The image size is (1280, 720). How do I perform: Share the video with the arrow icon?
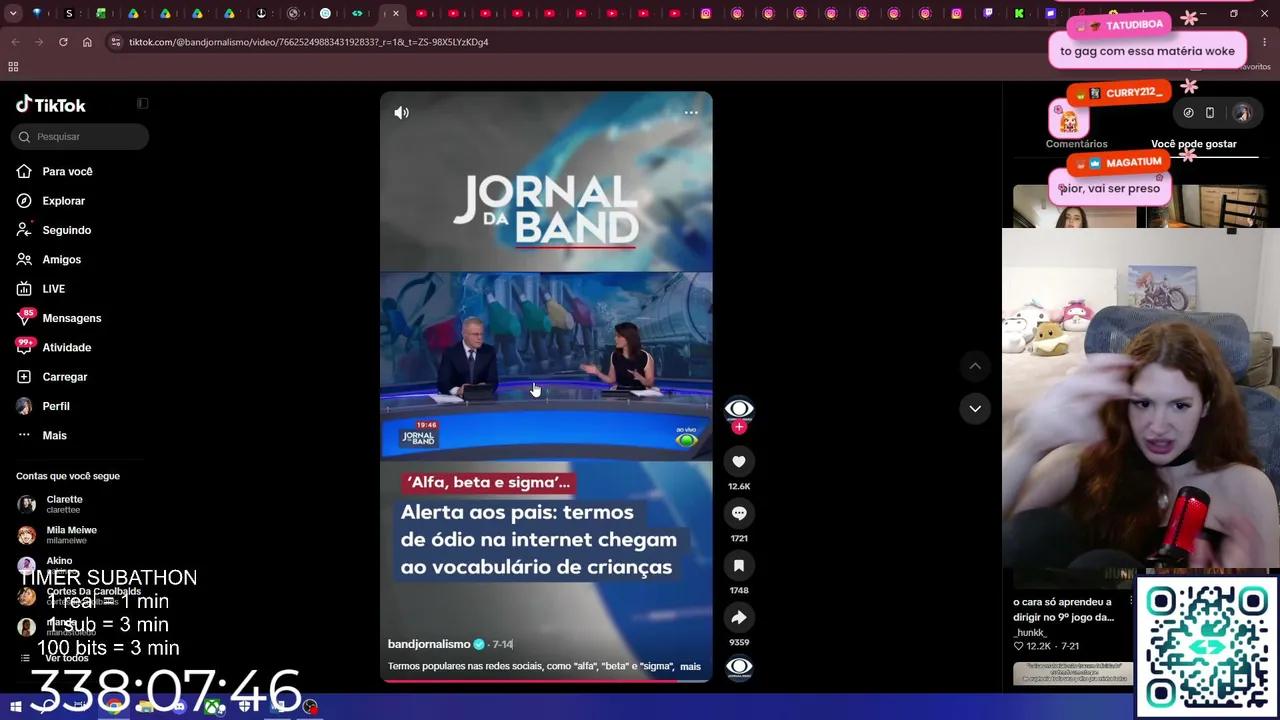(x=739, y=617)
